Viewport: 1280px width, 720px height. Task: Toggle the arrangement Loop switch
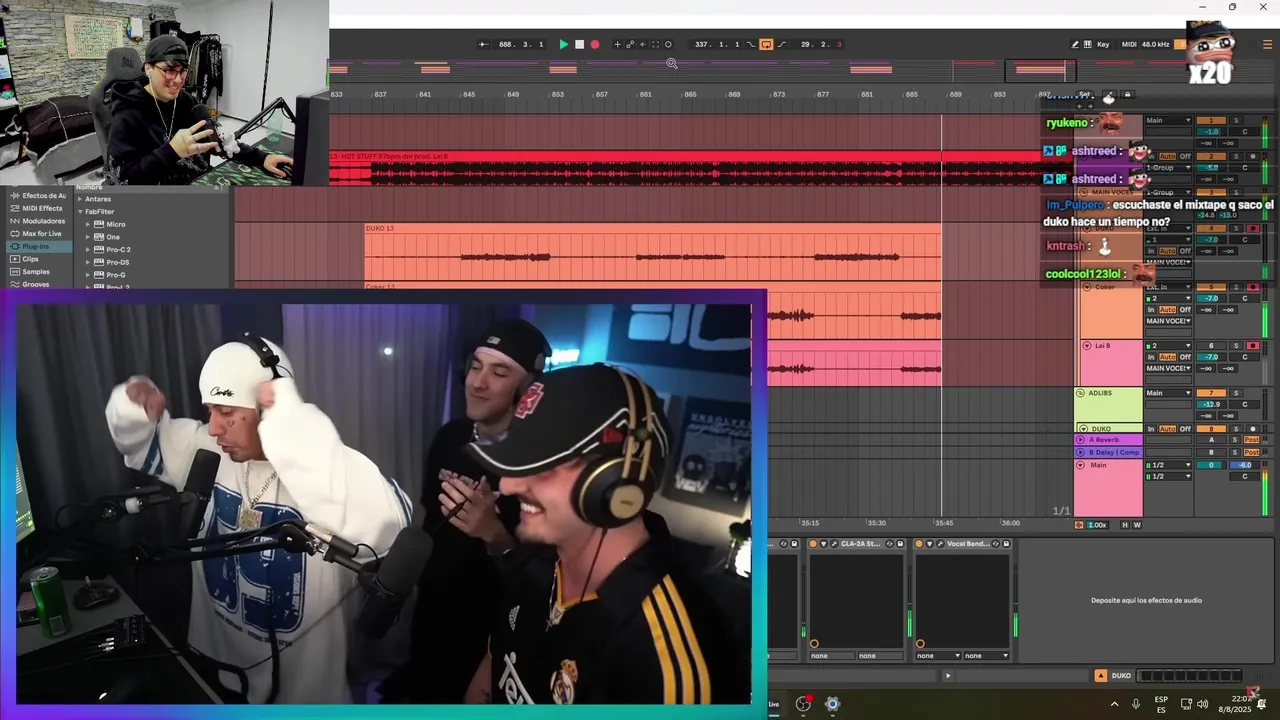point(766,44)
